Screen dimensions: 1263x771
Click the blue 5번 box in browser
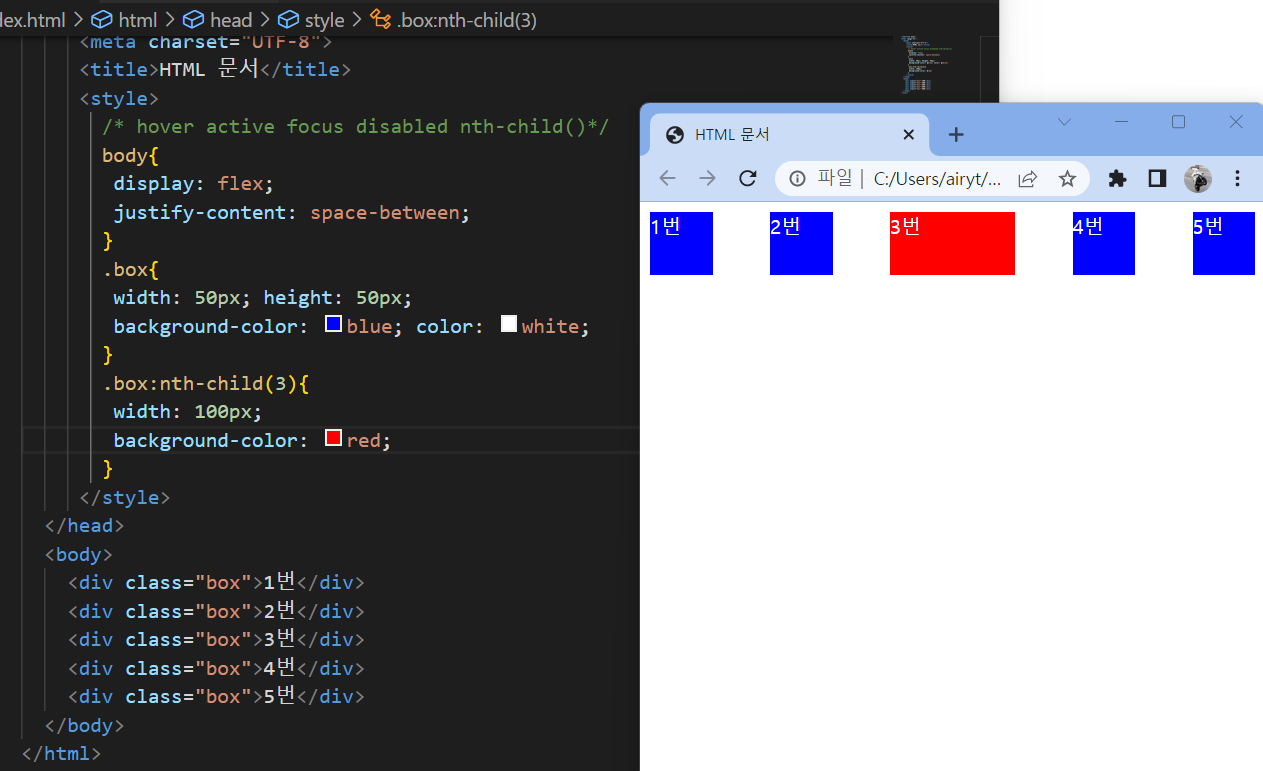pyautogui.click(x=1224, y=243)
